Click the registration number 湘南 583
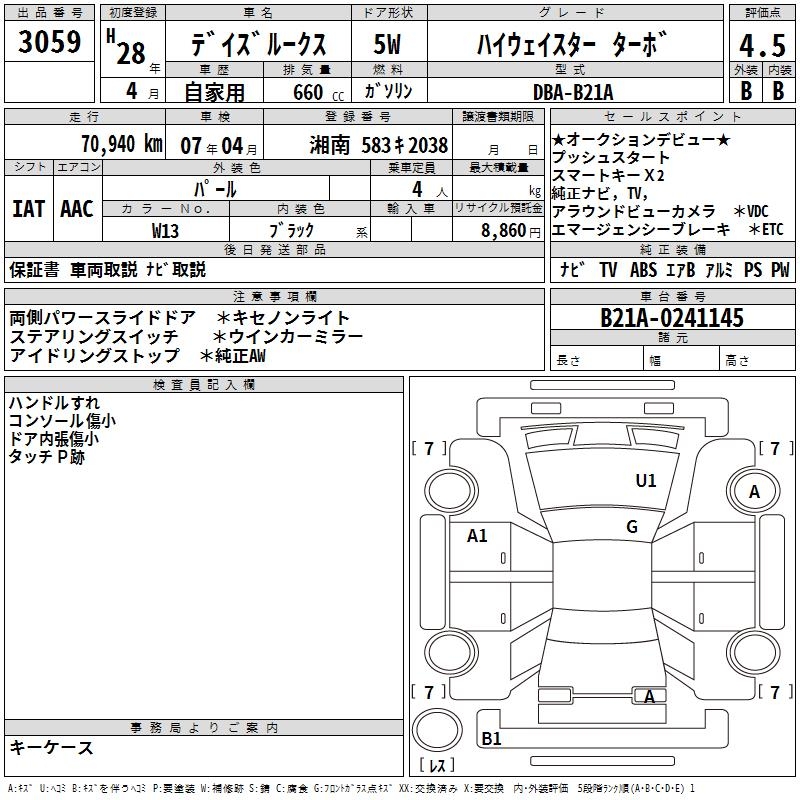The image size is (800, 800). (378, 146)
